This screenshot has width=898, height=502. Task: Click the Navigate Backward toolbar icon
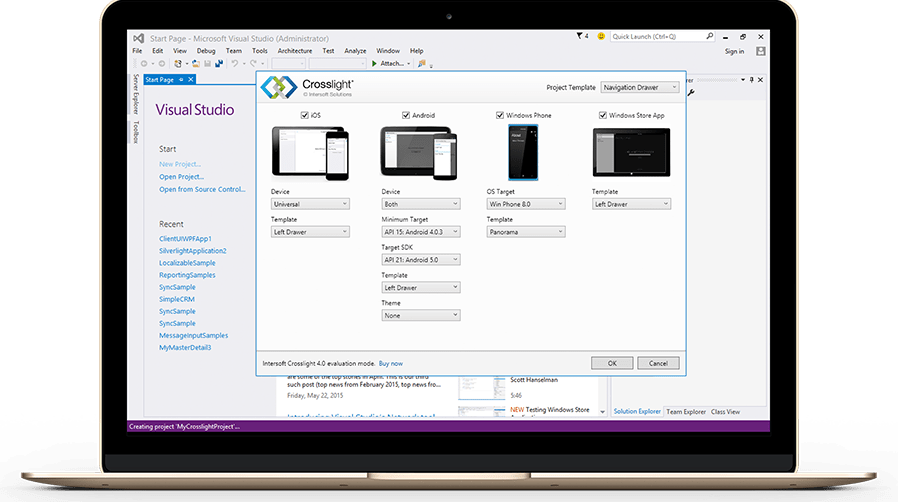pos(144,64)
